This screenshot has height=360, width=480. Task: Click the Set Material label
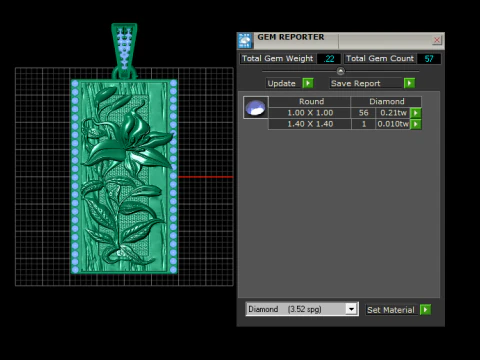[x=391, y=310]
